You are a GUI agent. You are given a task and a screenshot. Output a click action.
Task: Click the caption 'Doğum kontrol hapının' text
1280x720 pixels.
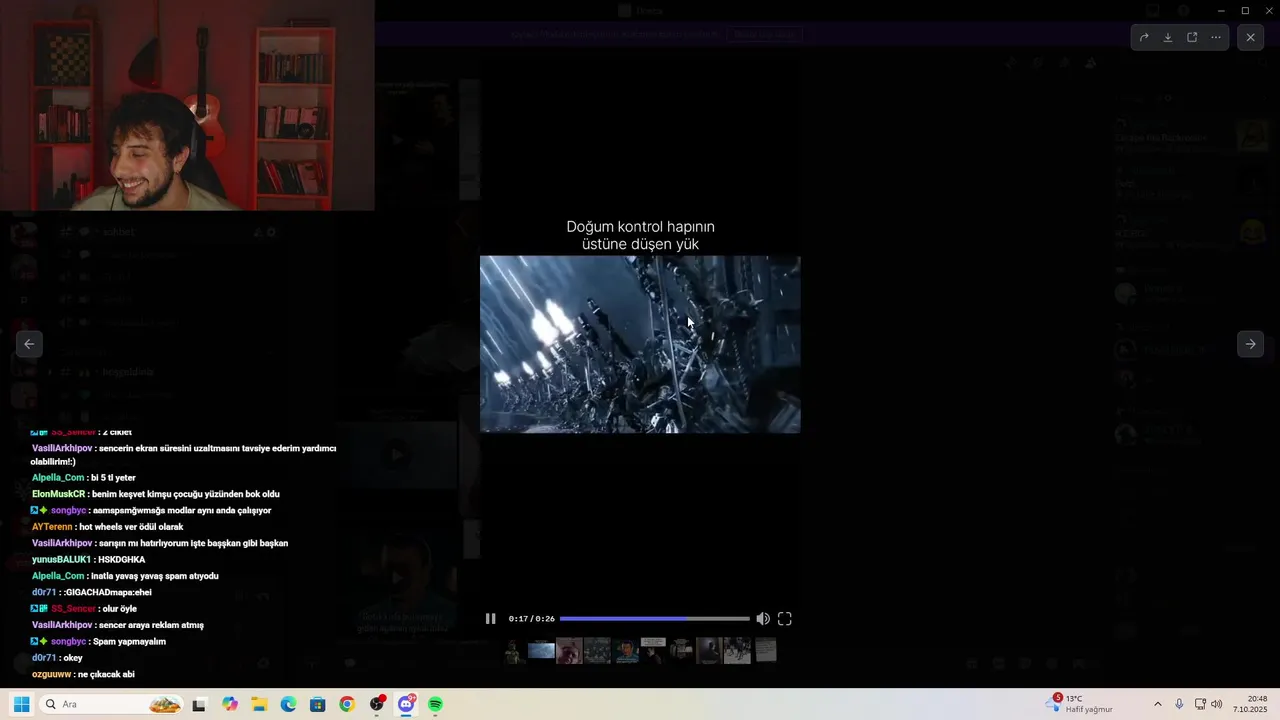[x=640, y=227]
